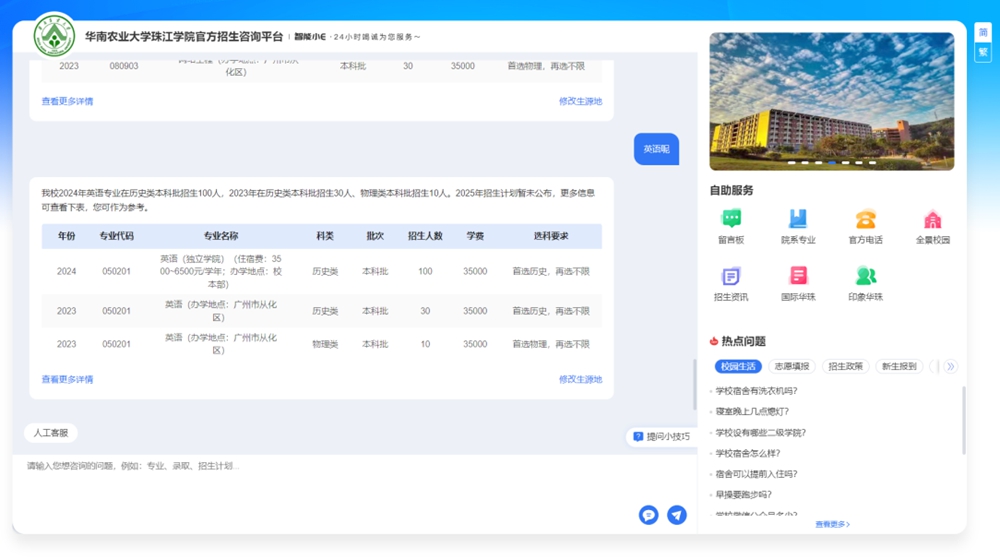Open the 招生资讯 admissions news icon
The height and width of the screenshot is (559, 1000).
(x=731, y=277)
